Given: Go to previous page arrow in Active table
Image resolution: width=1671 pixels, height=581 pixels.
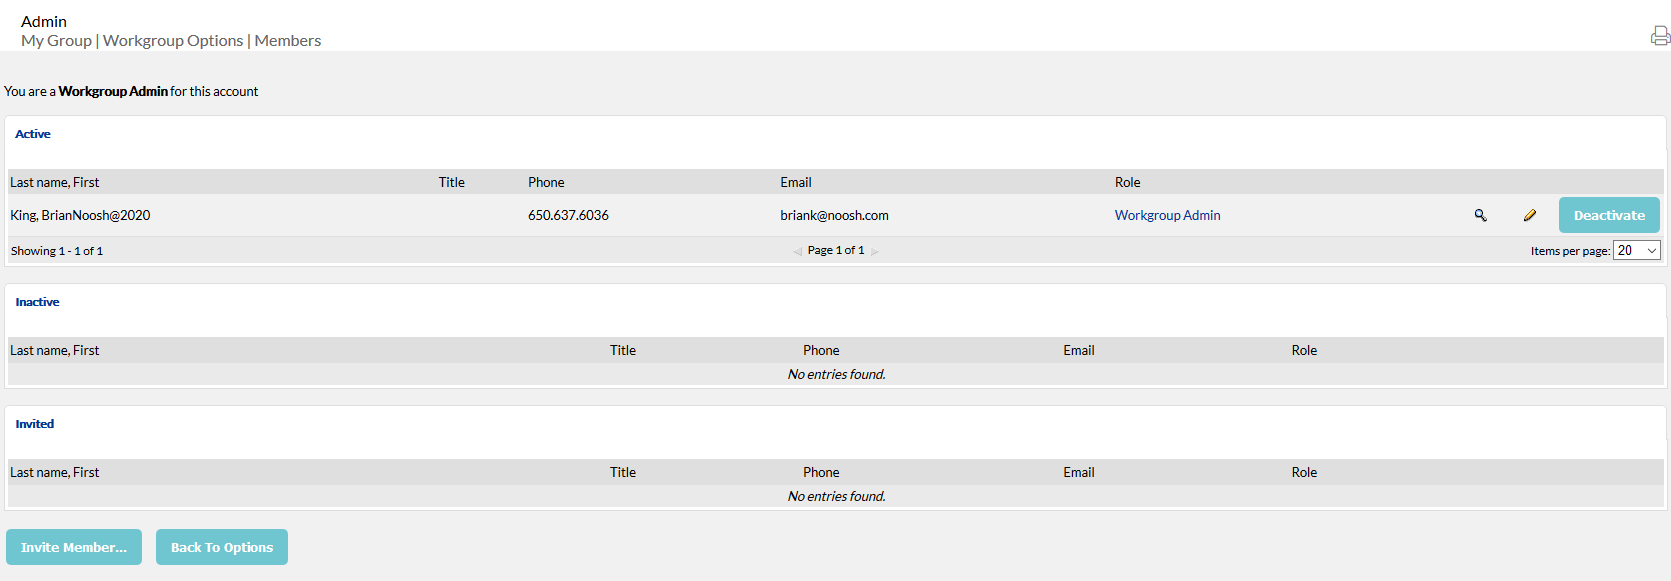Looking at the screenshot, I should [x=797, y=251].
